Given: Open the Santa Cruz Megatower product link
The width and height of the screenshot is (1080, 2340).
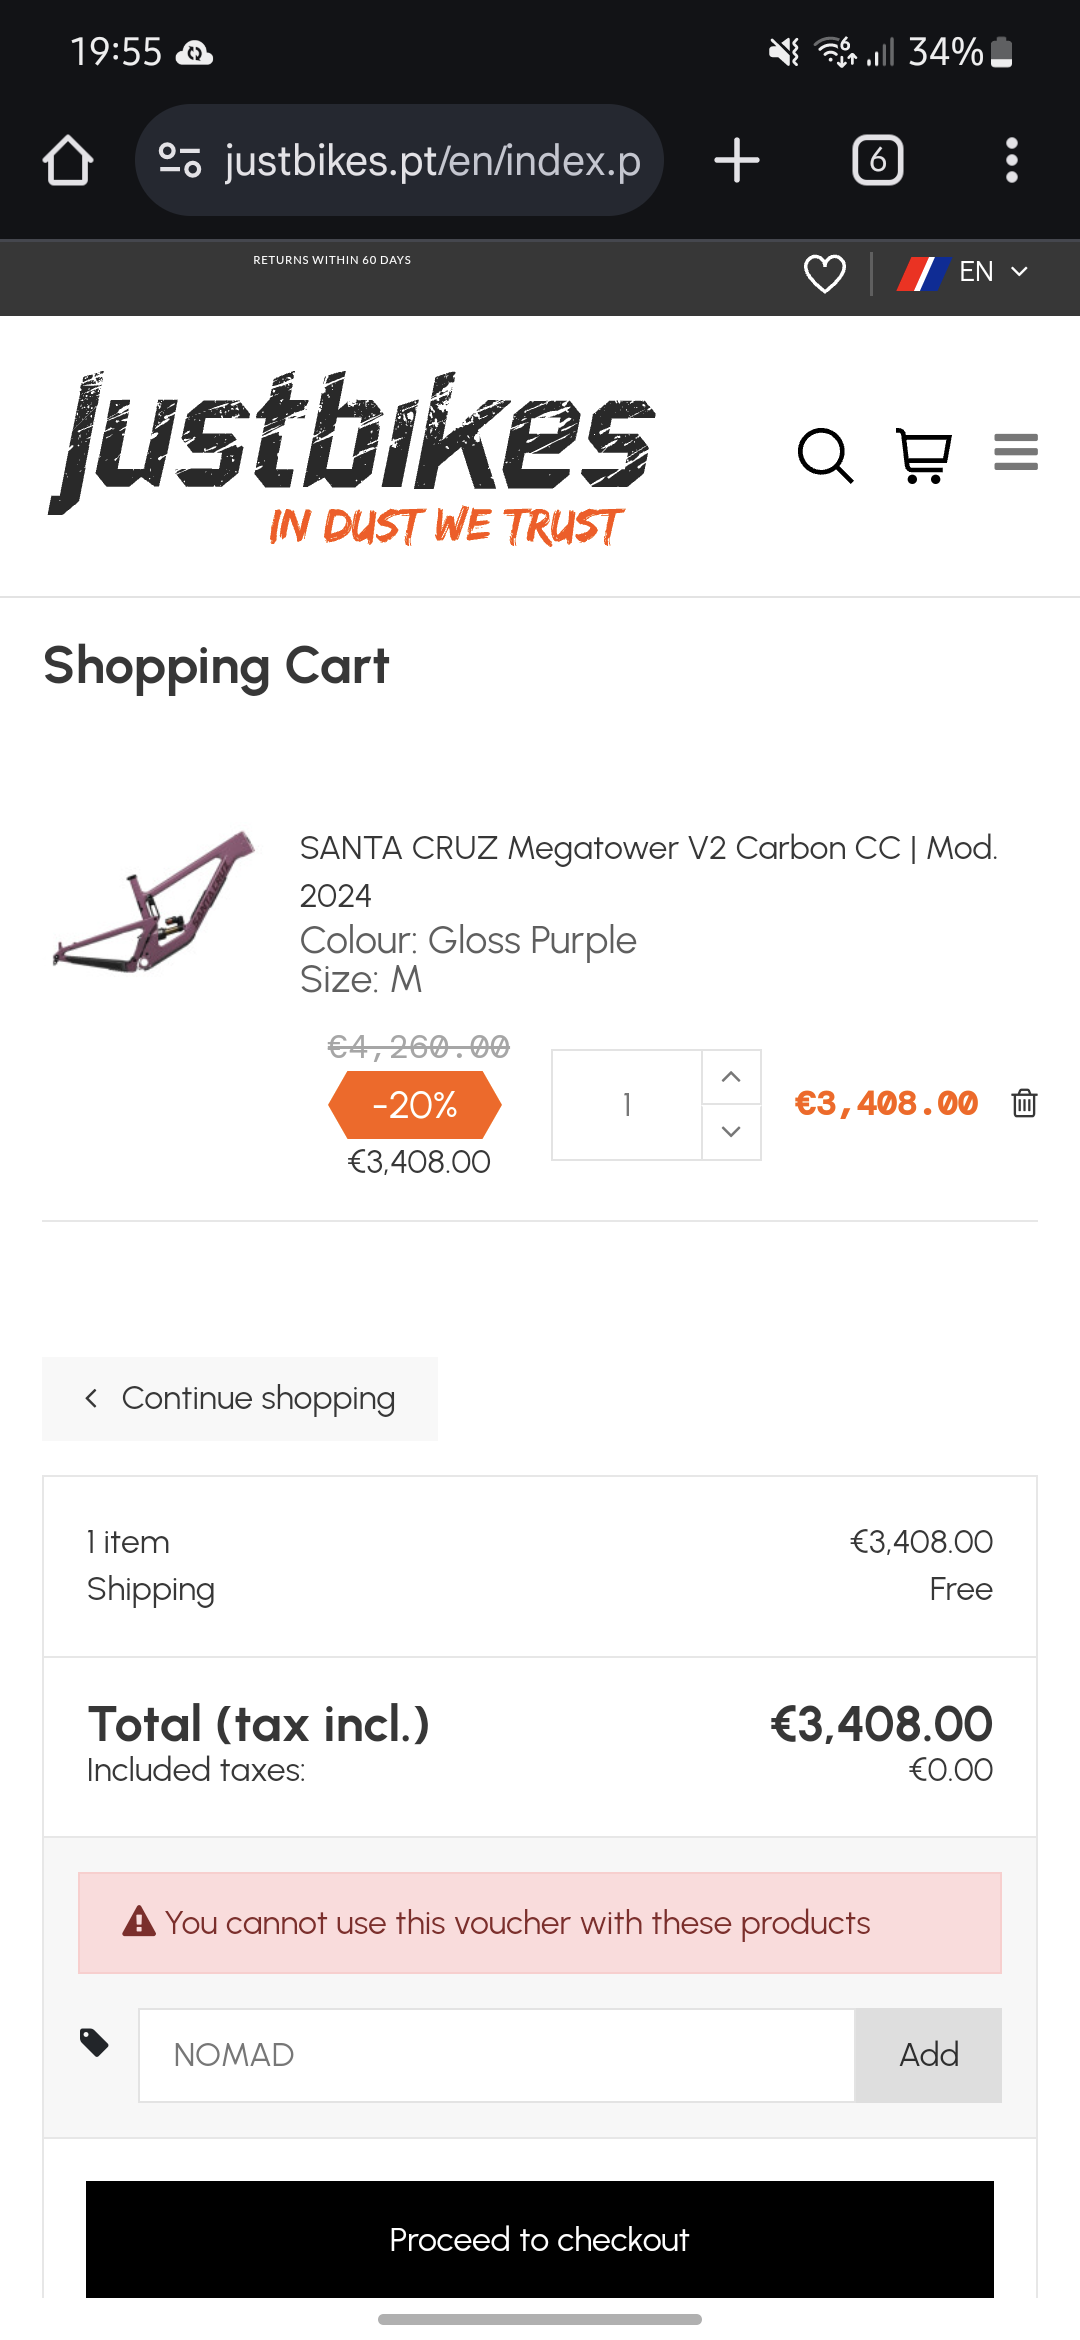Looking at the screenshot, I should [x=648, y=848].
